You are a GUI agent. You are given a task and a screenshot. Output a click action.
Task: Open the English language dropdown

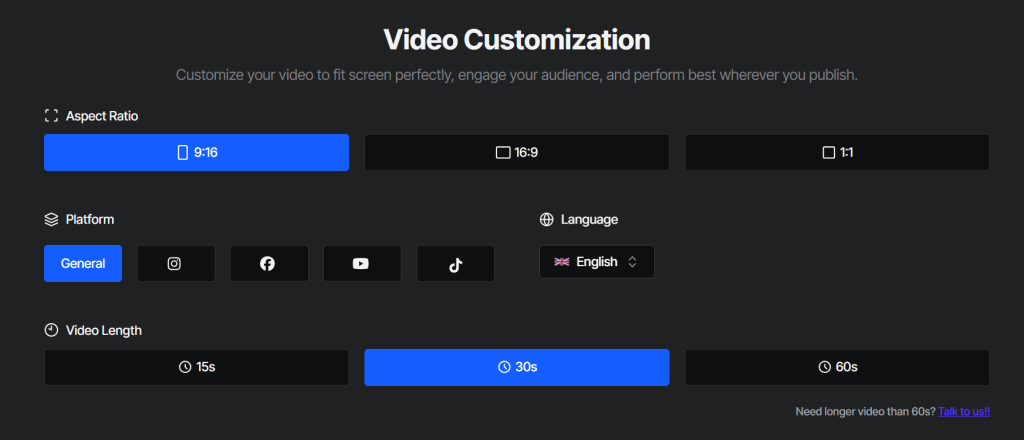597,262
